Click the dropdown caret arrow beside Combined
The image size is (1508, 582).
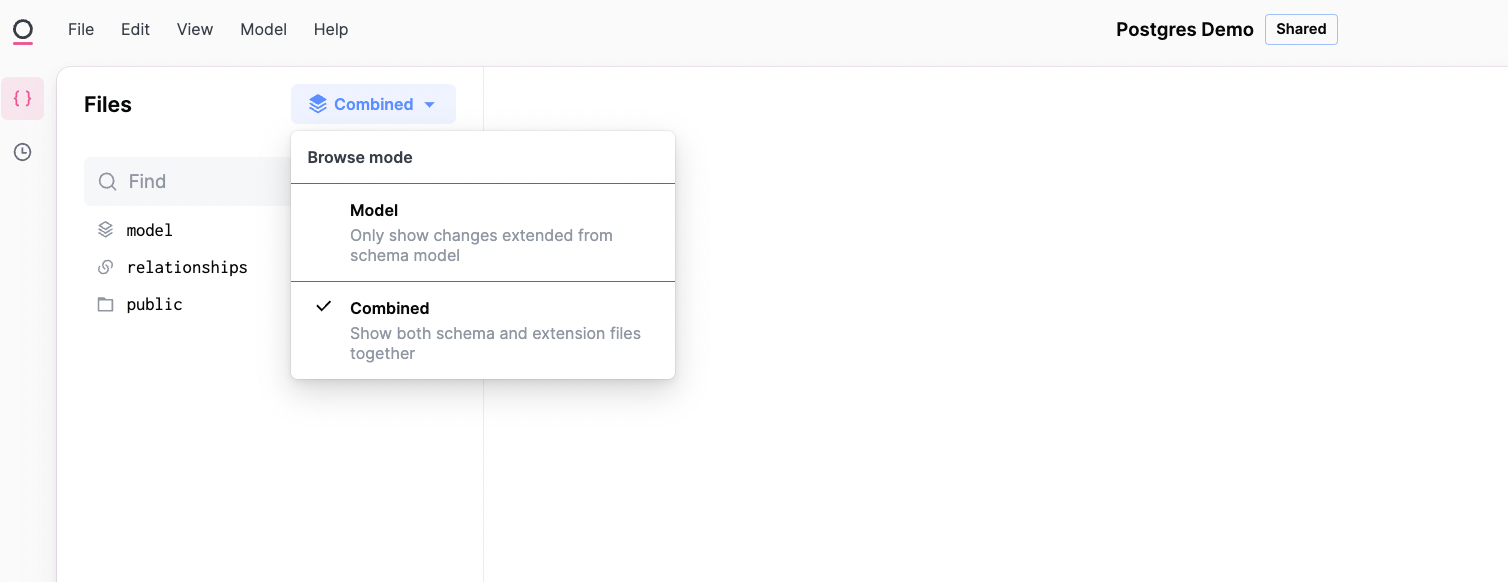tap(430, 105)
